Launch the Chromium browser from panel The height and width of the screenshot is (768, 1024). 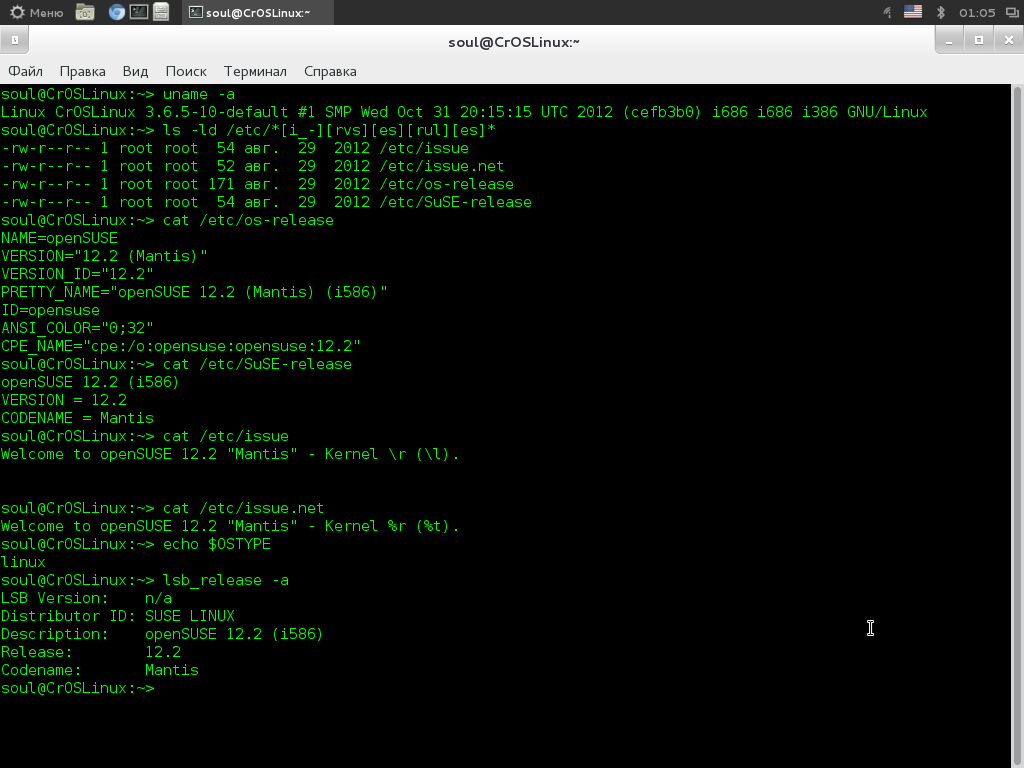click(116, 12)
